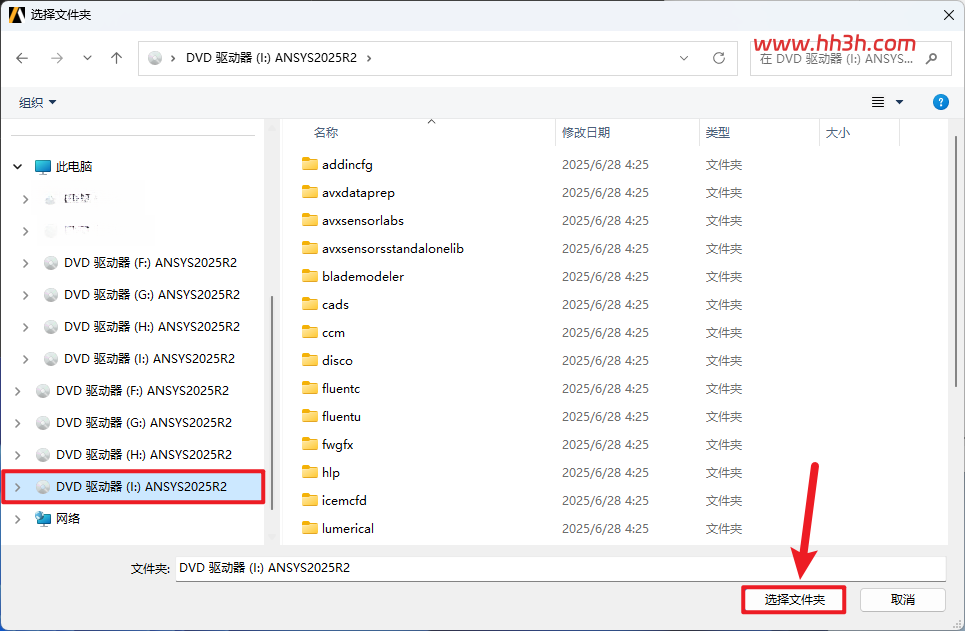965x631 pixels.
Task: Click the cads folder icon
Action: pyautogui.click(x=310, y=304)
